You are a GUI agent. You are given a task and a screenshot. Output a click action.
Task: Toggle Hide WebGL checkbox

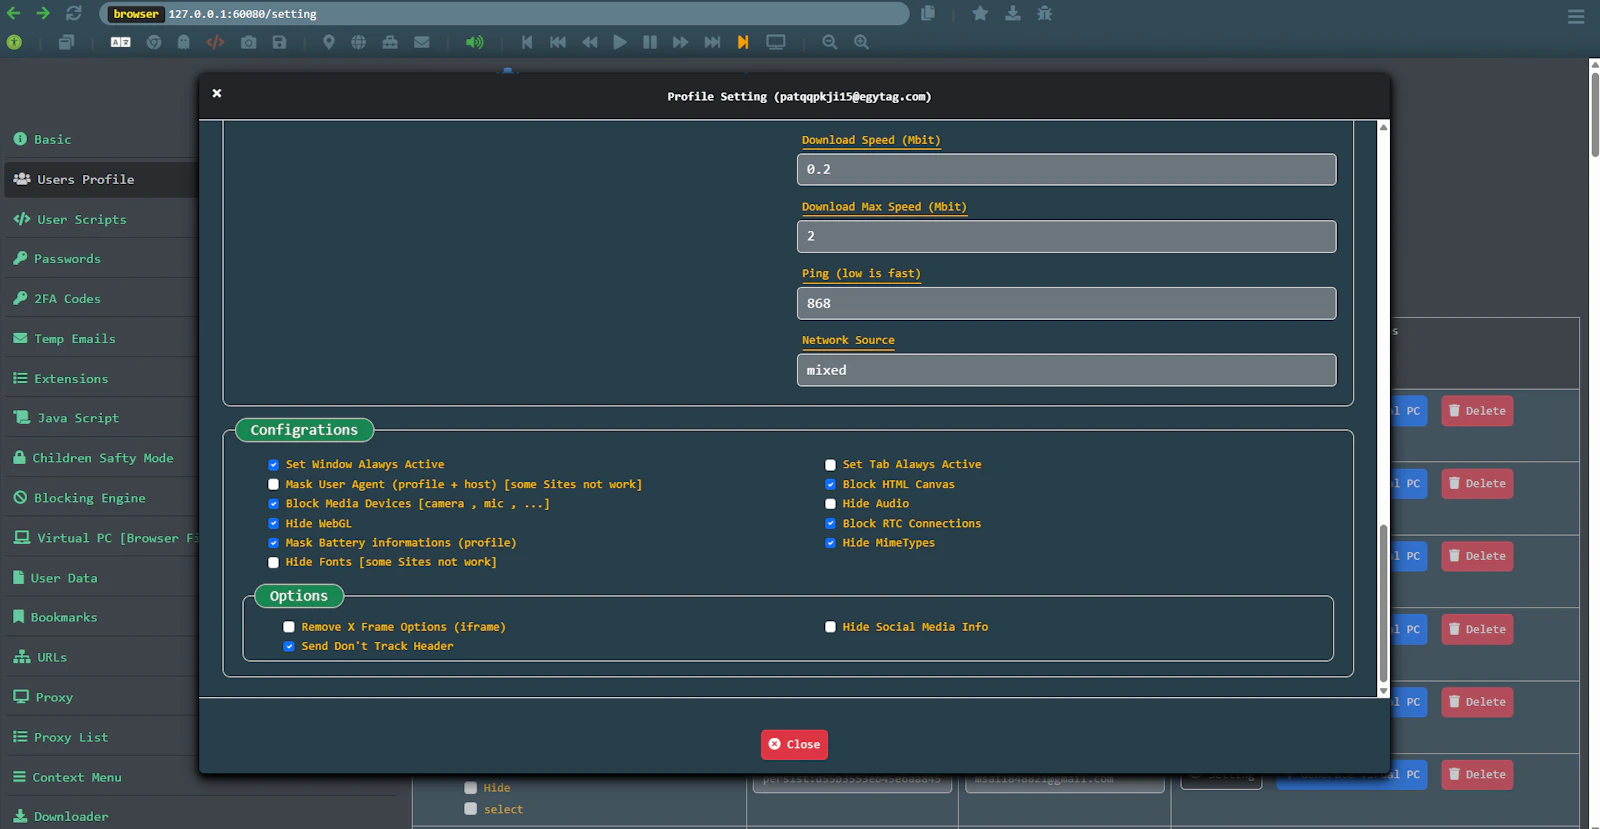(274, 523)
